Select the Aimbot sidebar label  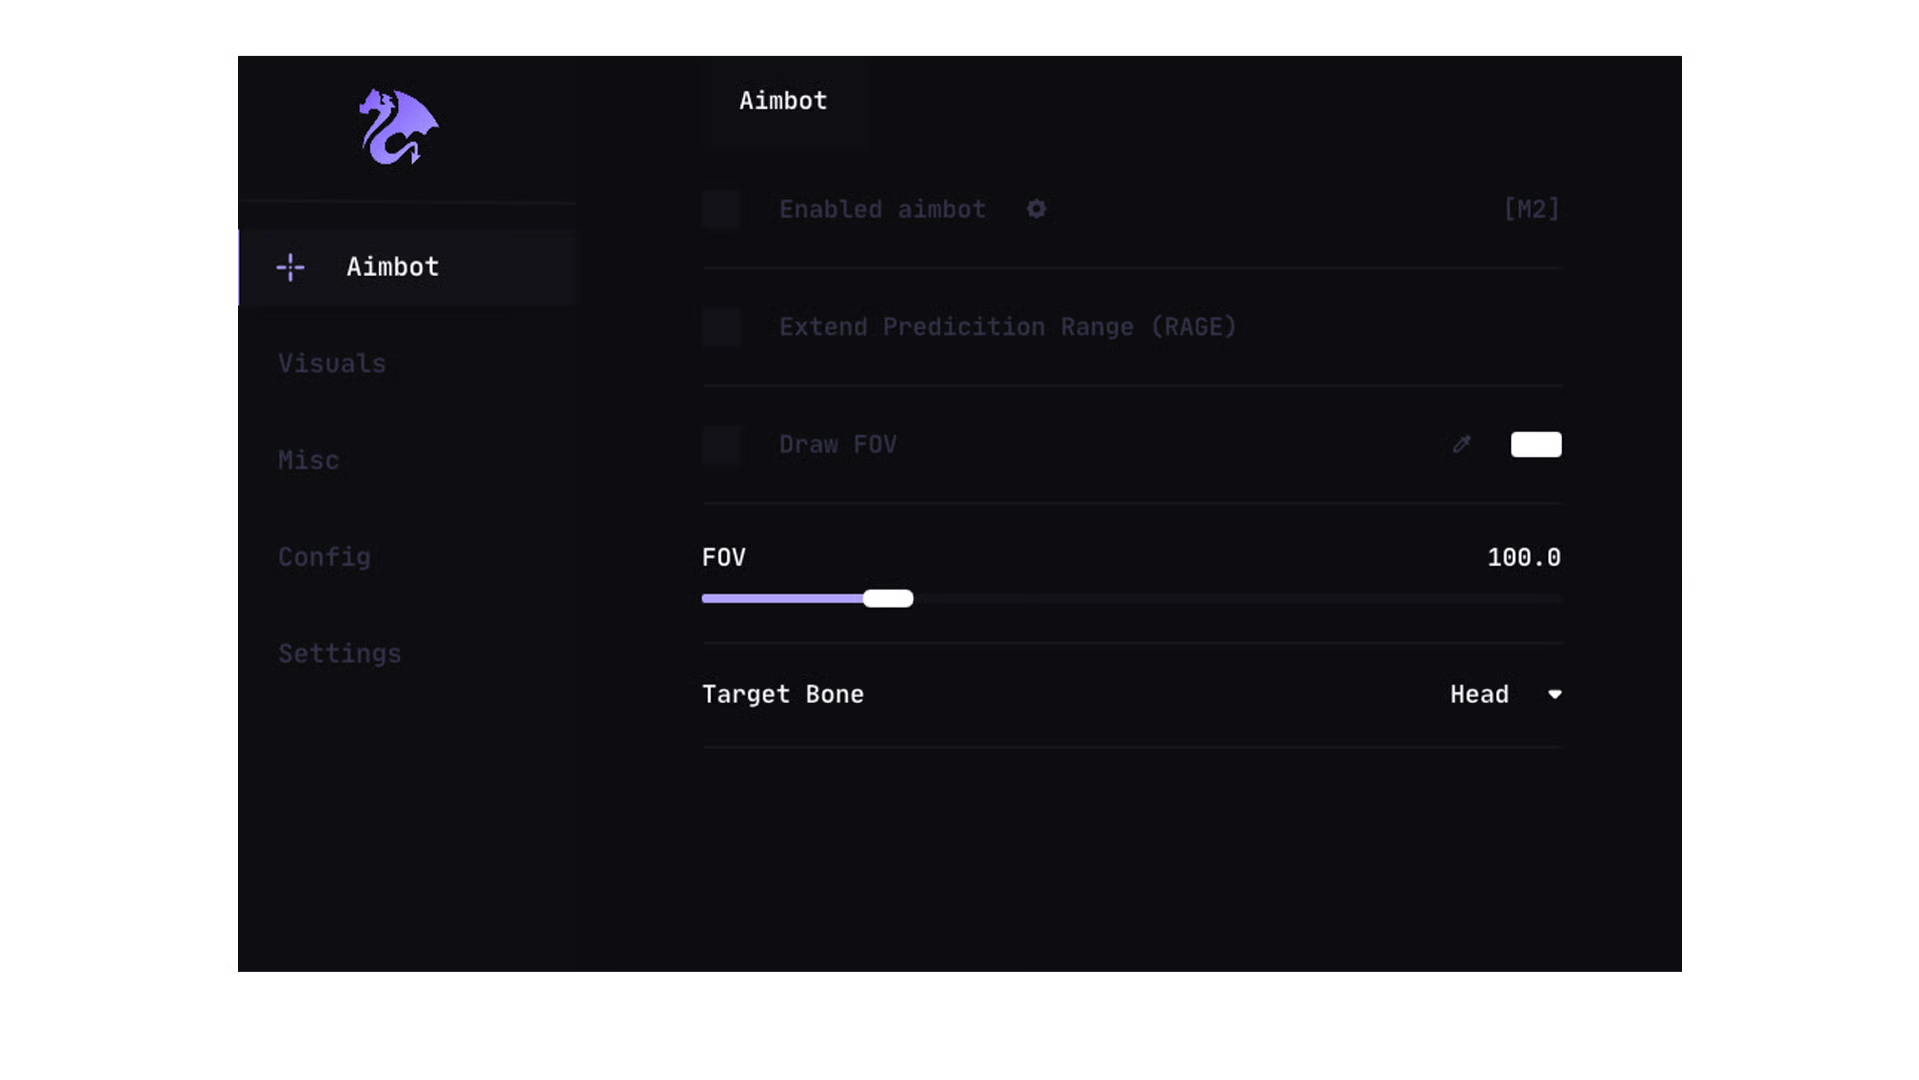(393, 267)
